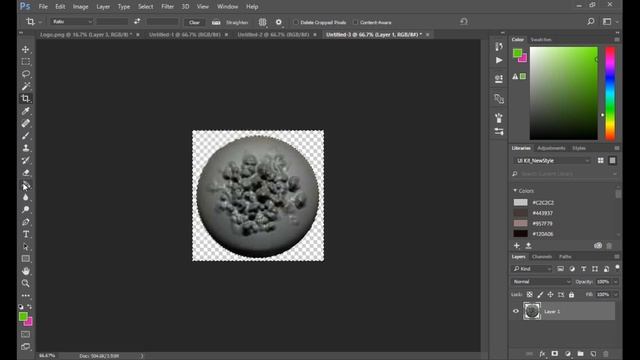640x360 pixels.
Task: Select the #C2C2C2 library color
Action: 533,202
